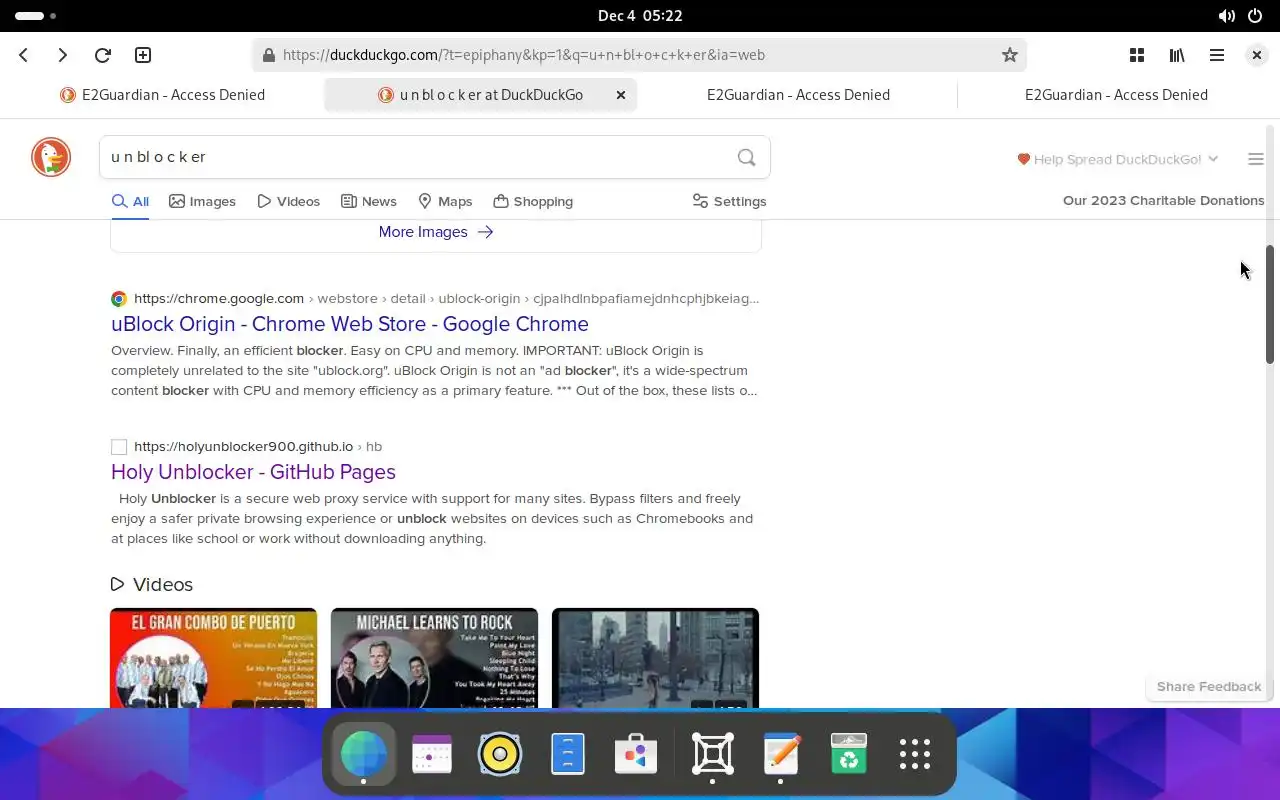Viewport: 1280px width, 800px height.
Task: Open uBlock Origin Chrome Web Store result
Action: pyautogui.click(x=350, y=324)
